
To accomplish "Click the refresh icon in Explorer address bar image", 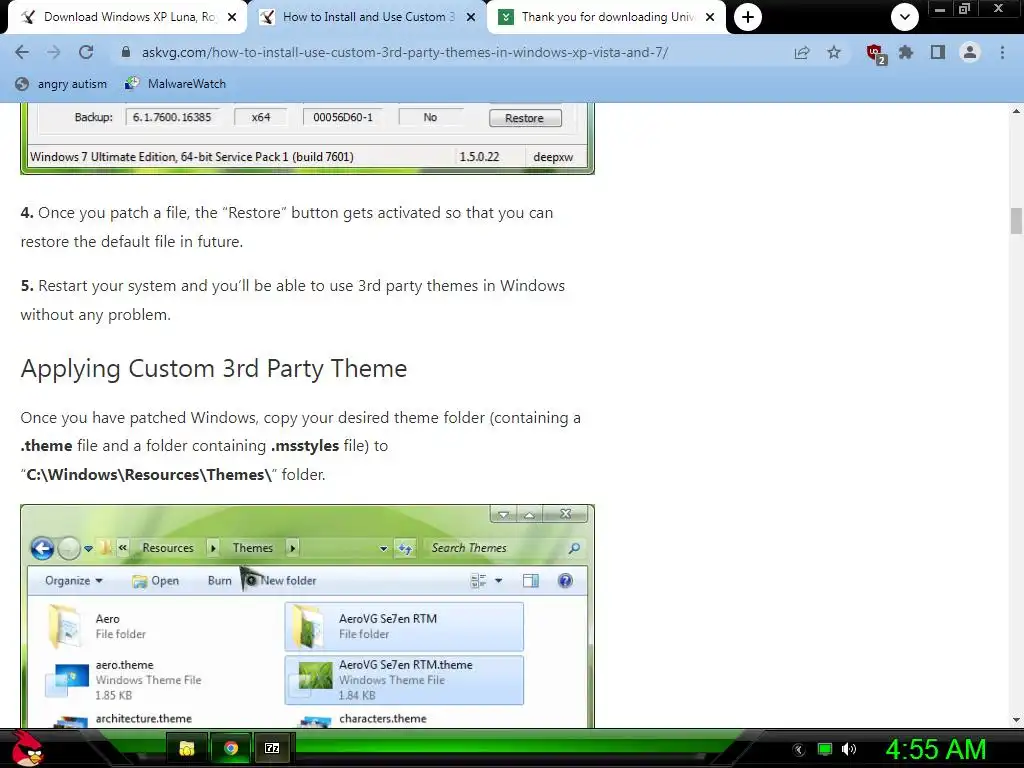I will pos(405,549).
